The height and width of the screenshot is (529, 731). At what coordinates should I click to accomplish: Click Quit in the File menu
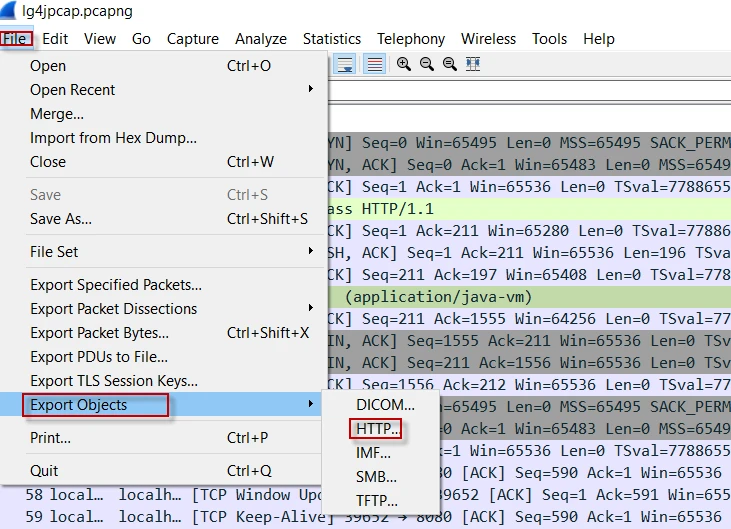pos(44,471)
